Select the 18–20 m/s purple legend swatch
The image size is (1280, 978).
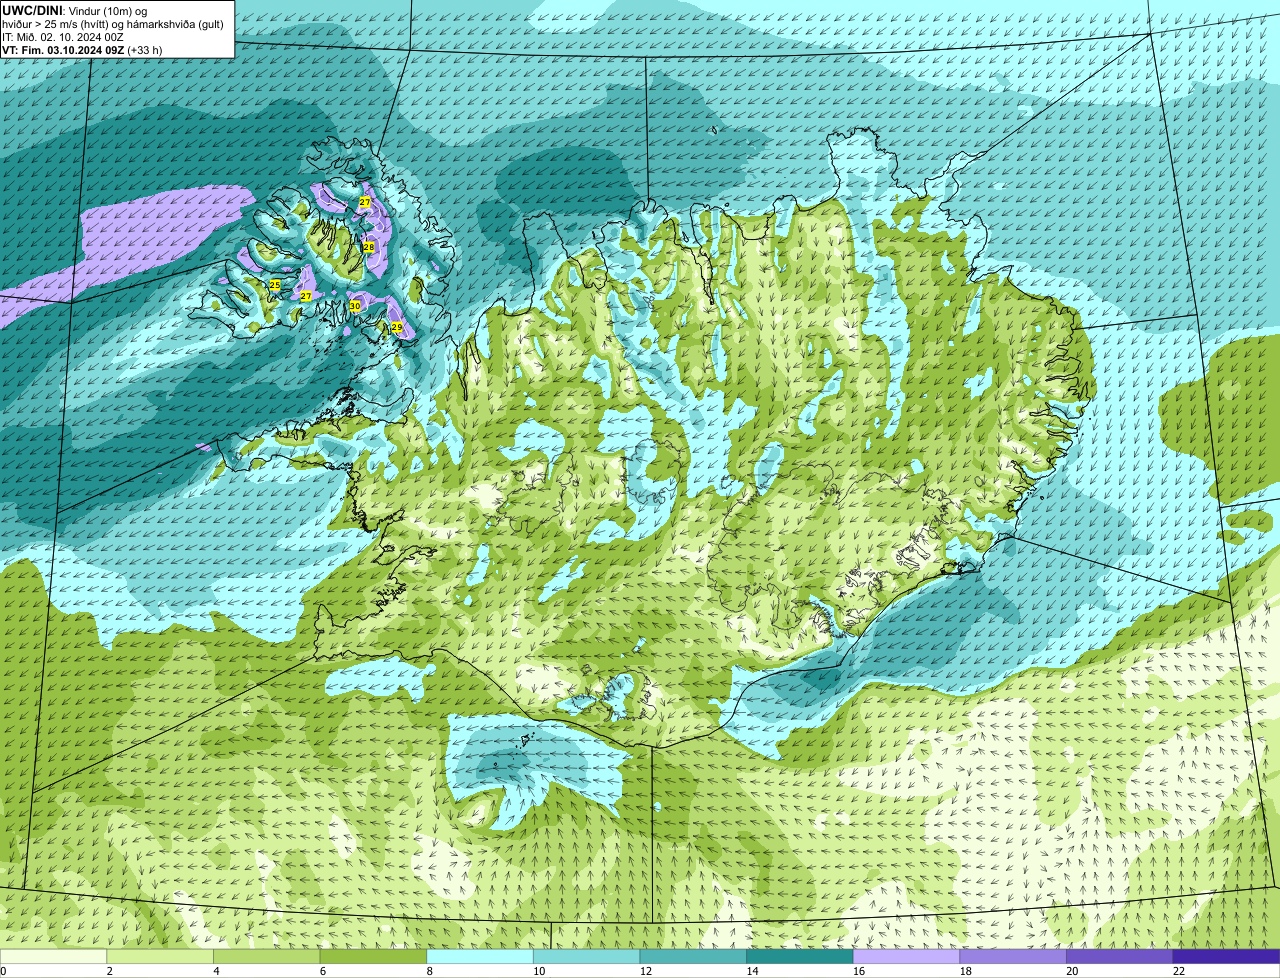(1013, 956)
